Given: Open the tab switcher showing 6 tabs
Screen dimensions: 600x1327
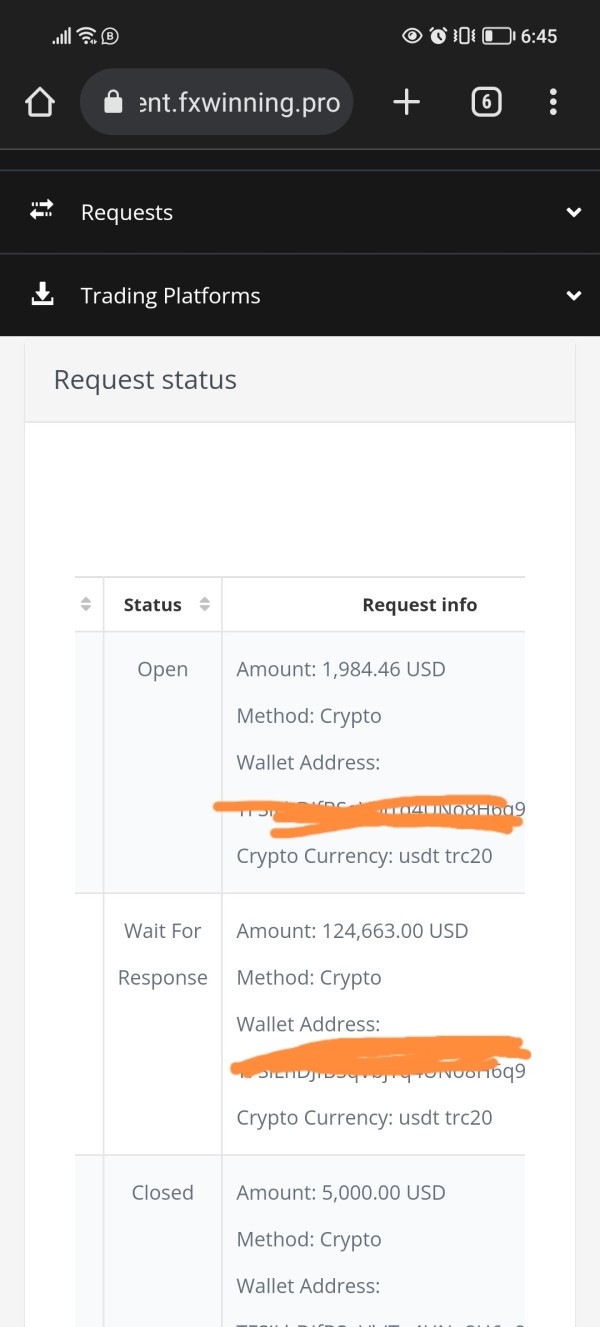Looking at the screenshot, I should tap(486, 102).
